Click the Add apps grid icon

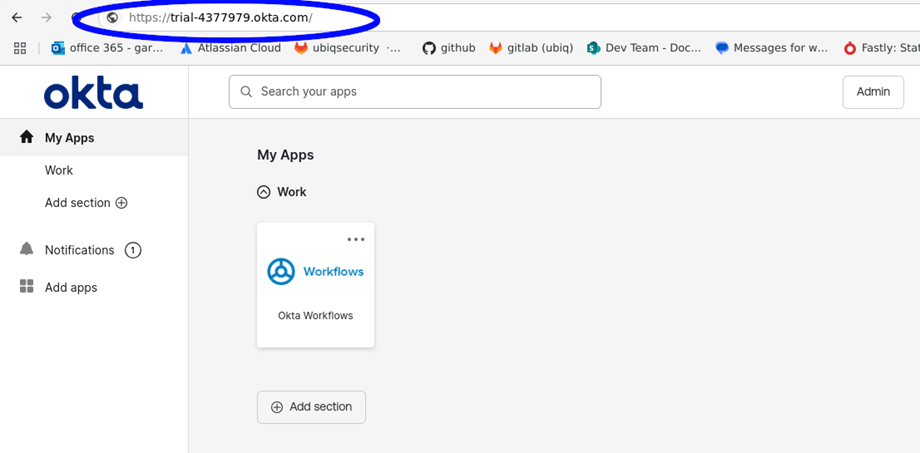tap(26, 286)
